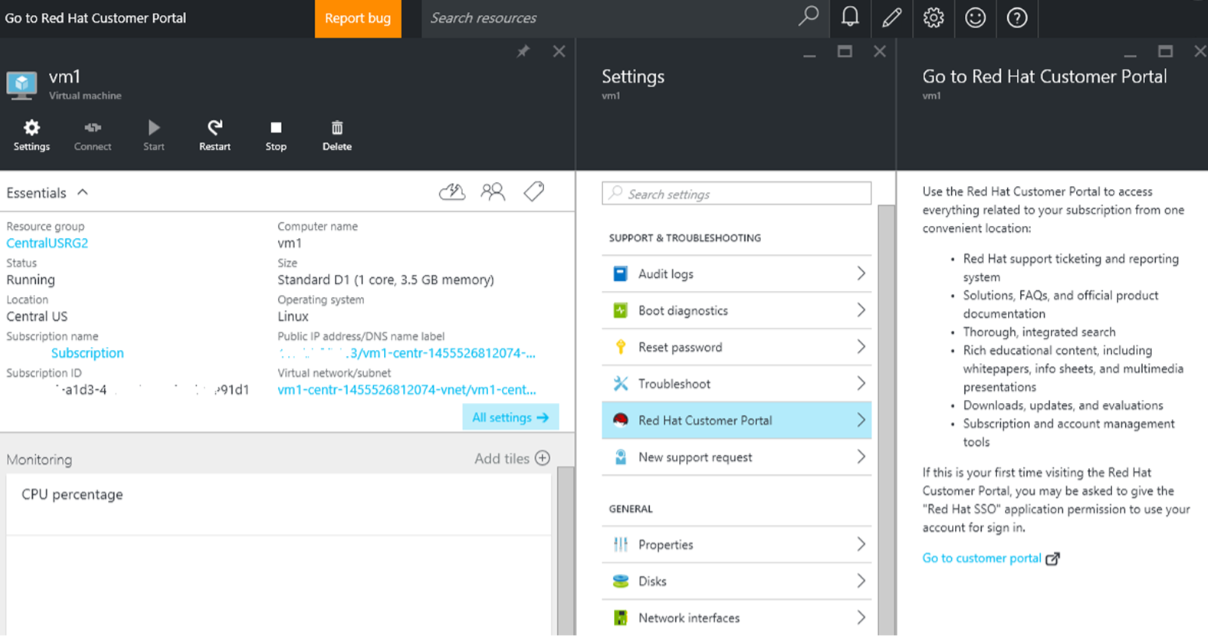Click the pencil edit icon in top bar
This screenshot has width=1208, height=636.
tap(892, 17)
